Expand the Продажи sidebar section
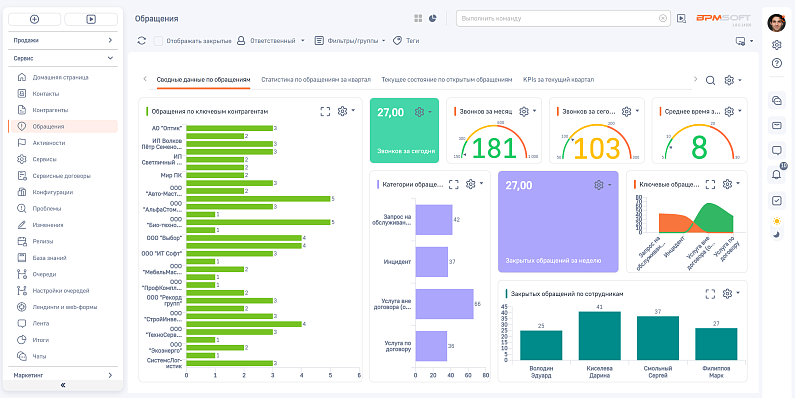The width and height of the screenshot is (795, 398). (x=63, y=40)
